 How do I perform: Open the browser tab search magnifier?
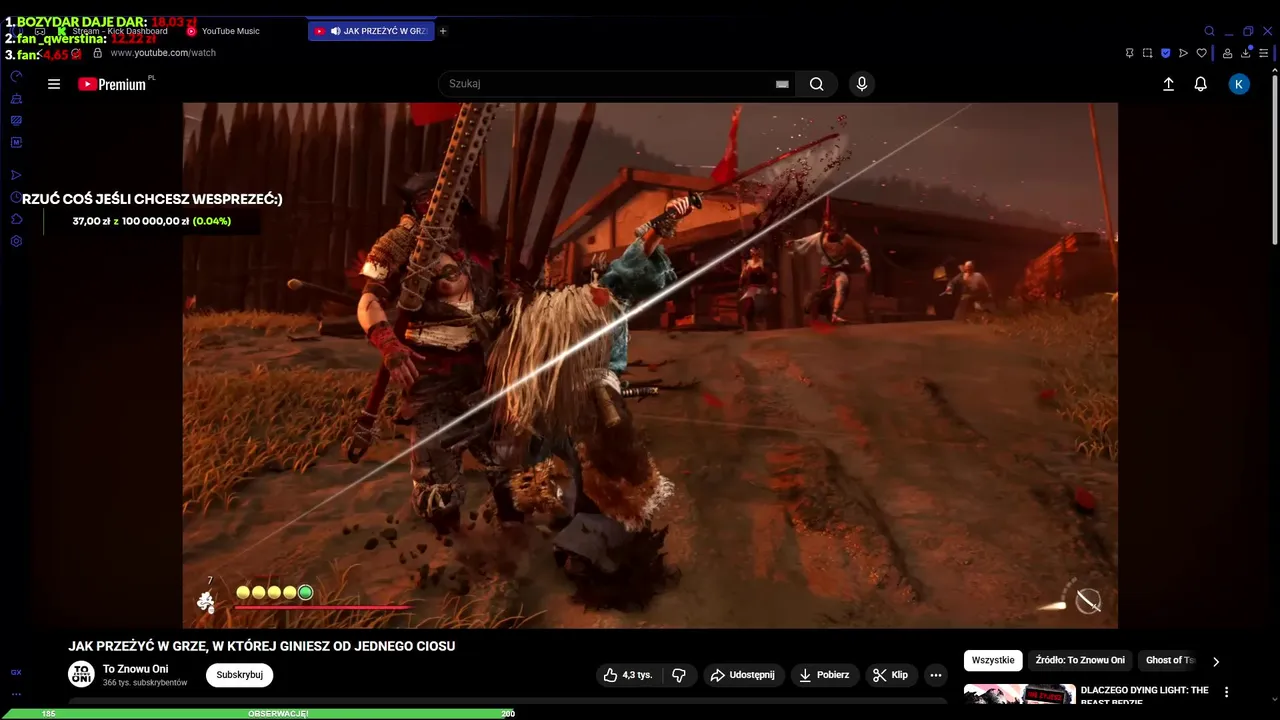tap(1209, 31)
